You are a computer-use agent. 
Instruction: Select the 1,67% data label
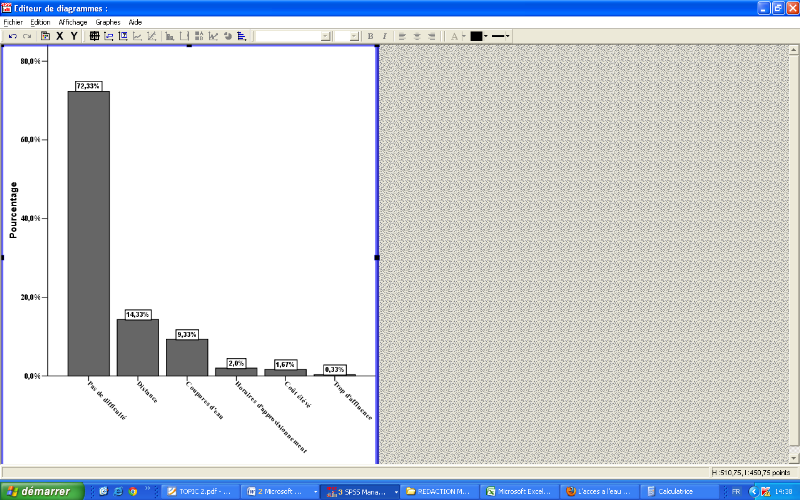tap(285, 364)
